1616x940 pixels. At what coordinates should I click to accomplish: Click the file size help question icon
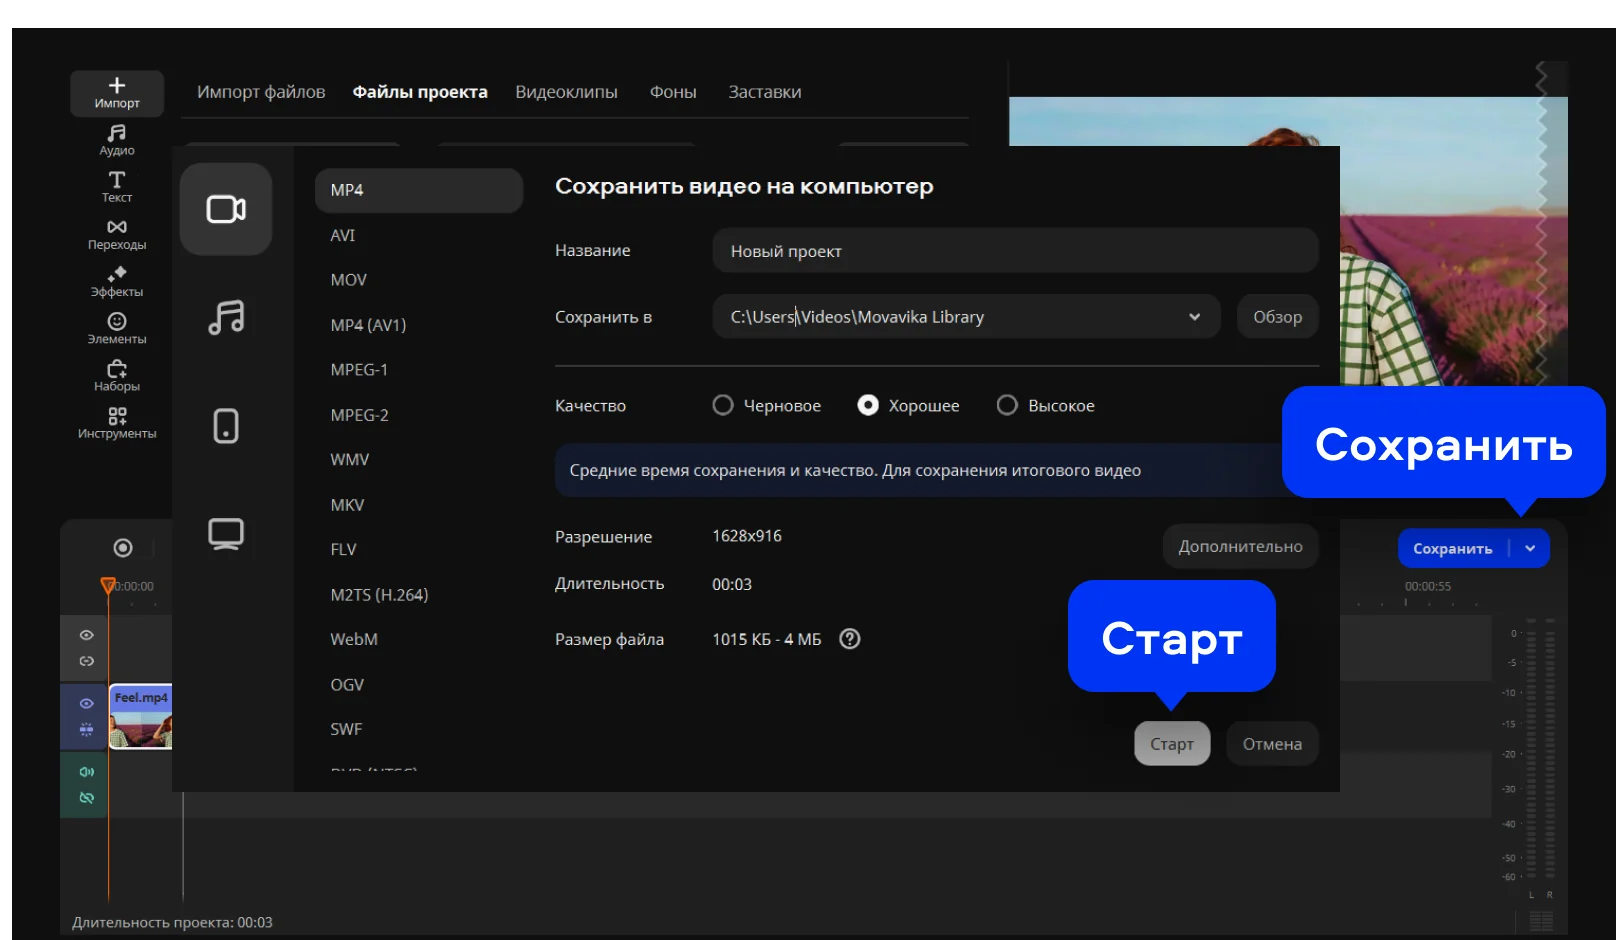(x=849, y=639)
